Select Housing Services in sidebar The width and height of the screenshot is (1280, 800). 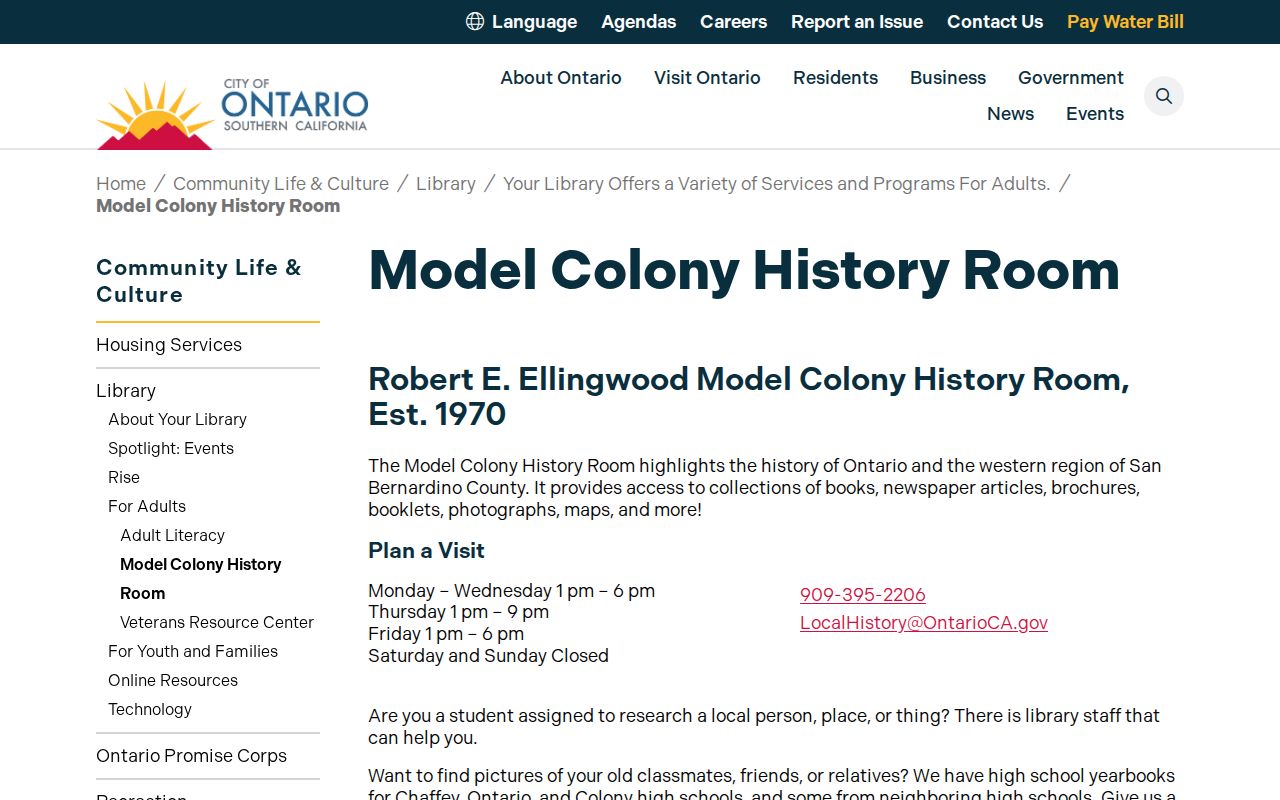(169, 344)
